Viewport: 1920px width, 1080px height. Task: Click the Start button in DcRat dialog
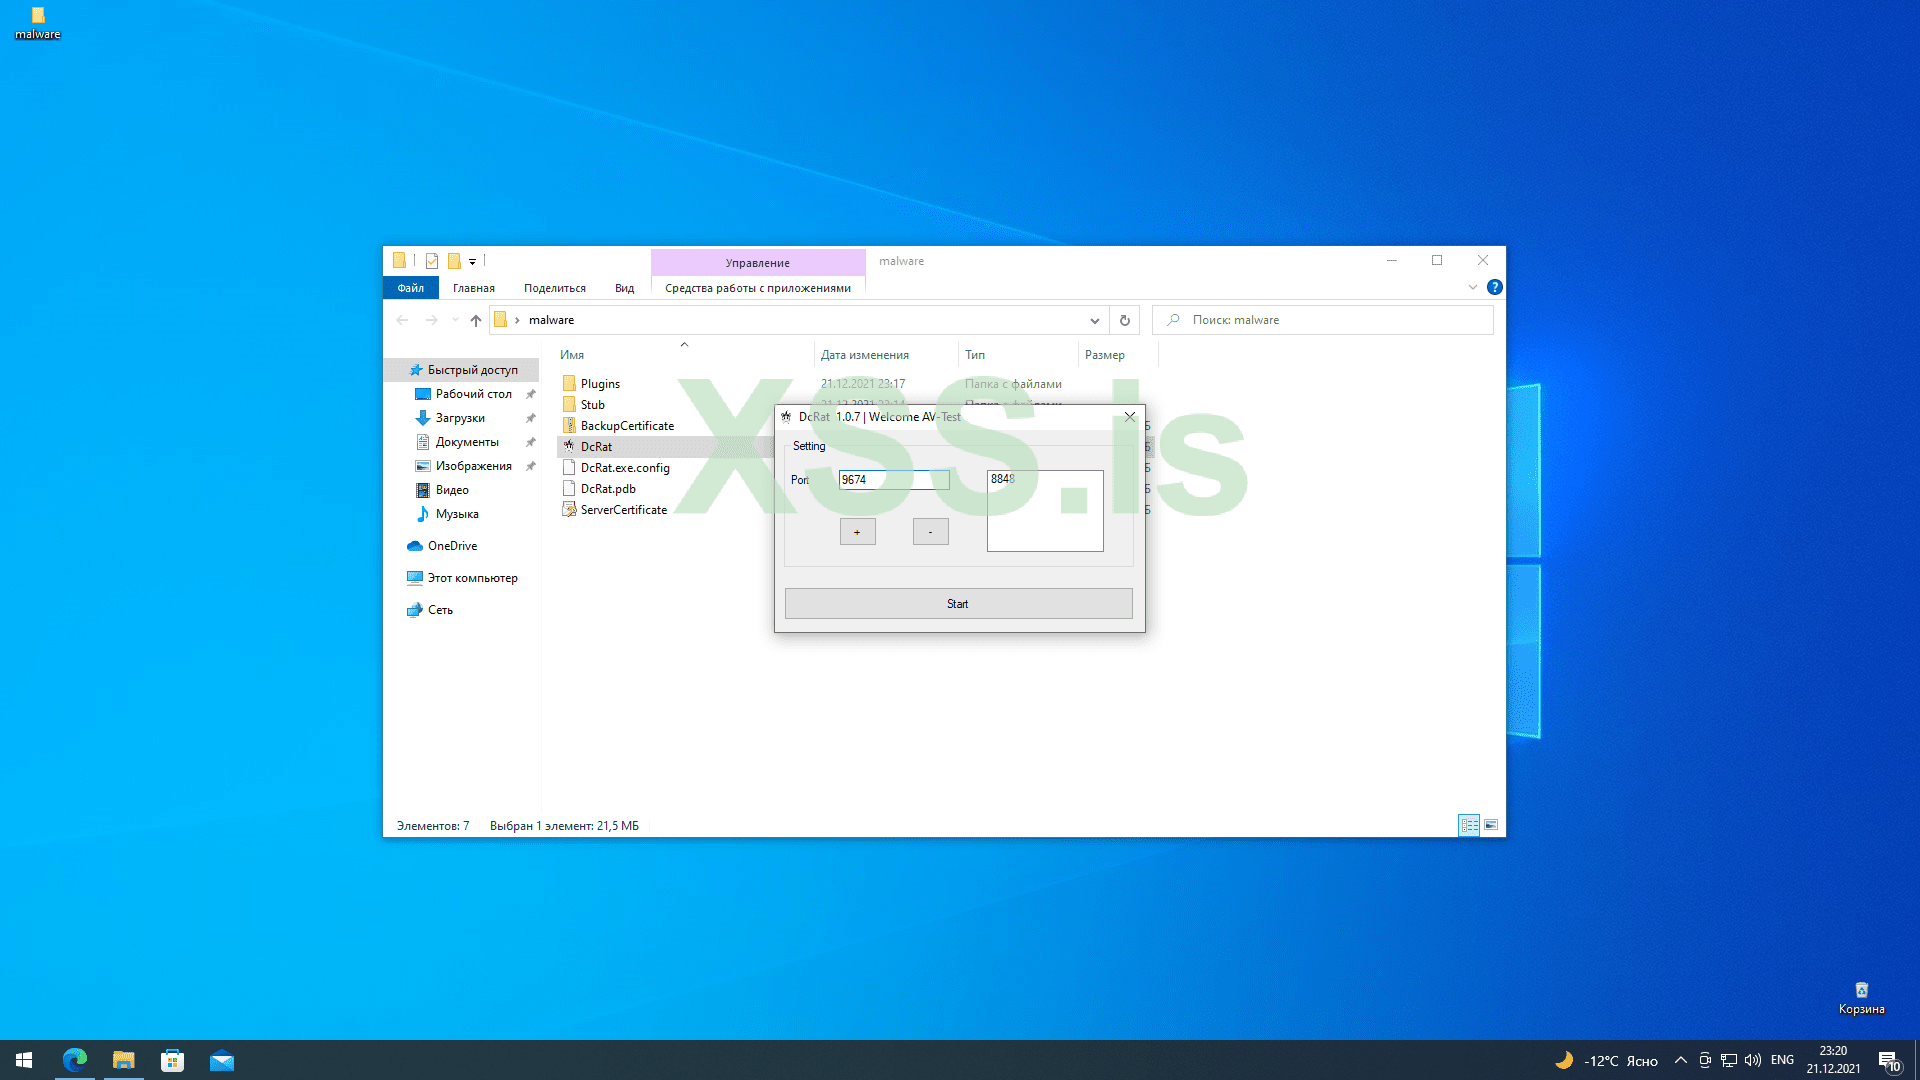958,603
